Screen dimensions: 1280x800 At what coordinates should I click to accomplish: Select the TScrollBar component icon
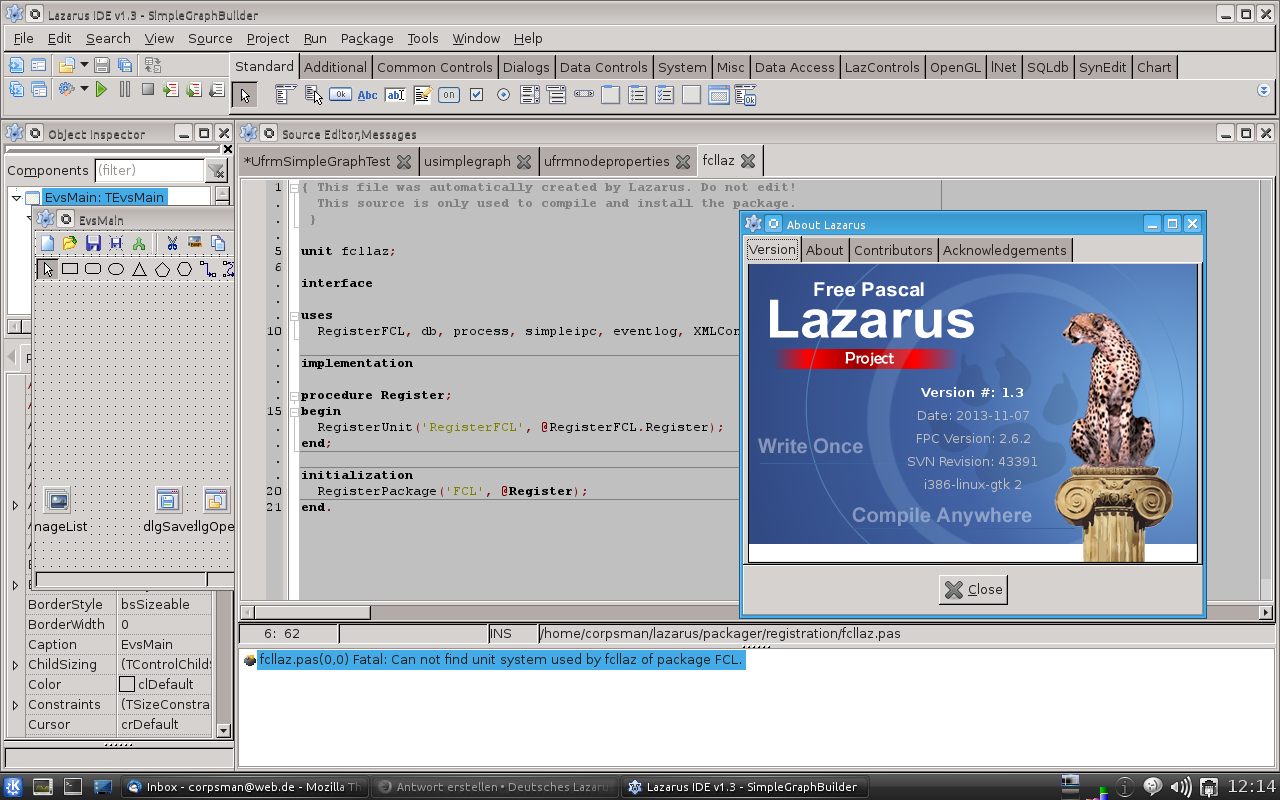tap(584, 95)
